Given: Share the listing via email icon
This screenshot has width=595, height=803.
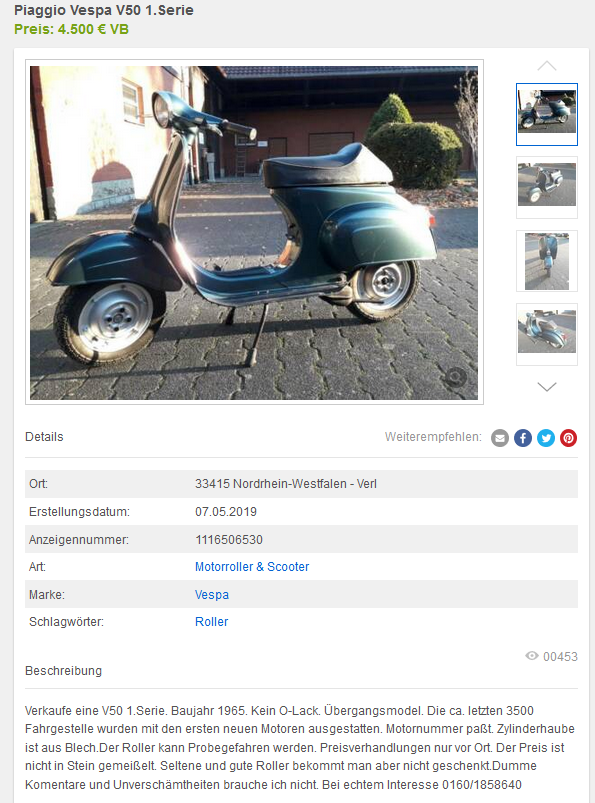Looking at the screenshot, I should click(500, 438).
